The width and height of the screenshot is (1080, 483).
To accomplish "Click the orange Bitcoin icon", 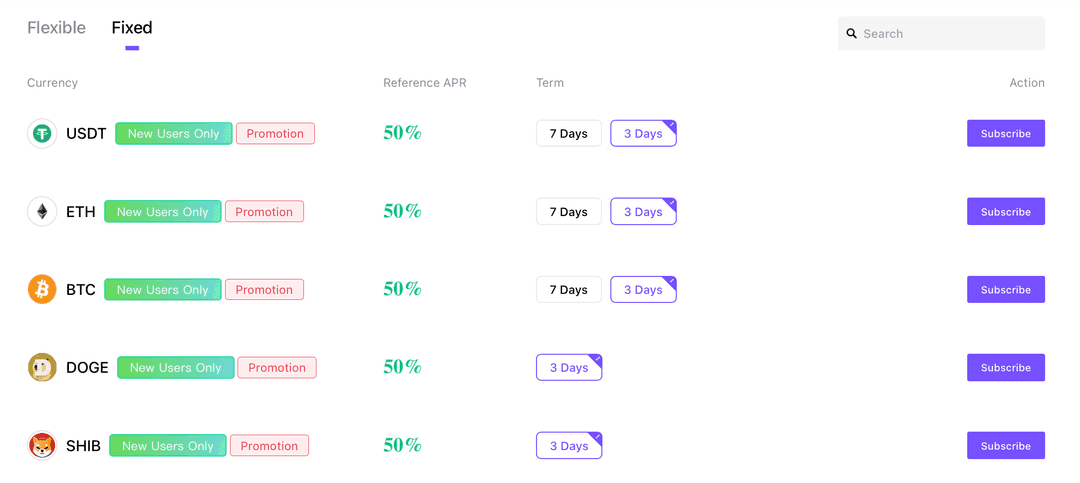I will pos(42,289).
